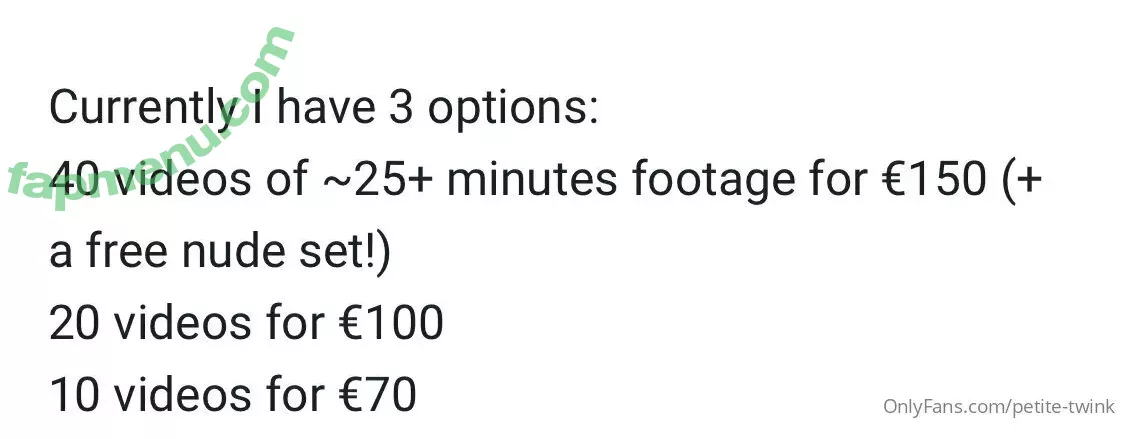Click the 'a free nude set!)' line

pos(220,252)
